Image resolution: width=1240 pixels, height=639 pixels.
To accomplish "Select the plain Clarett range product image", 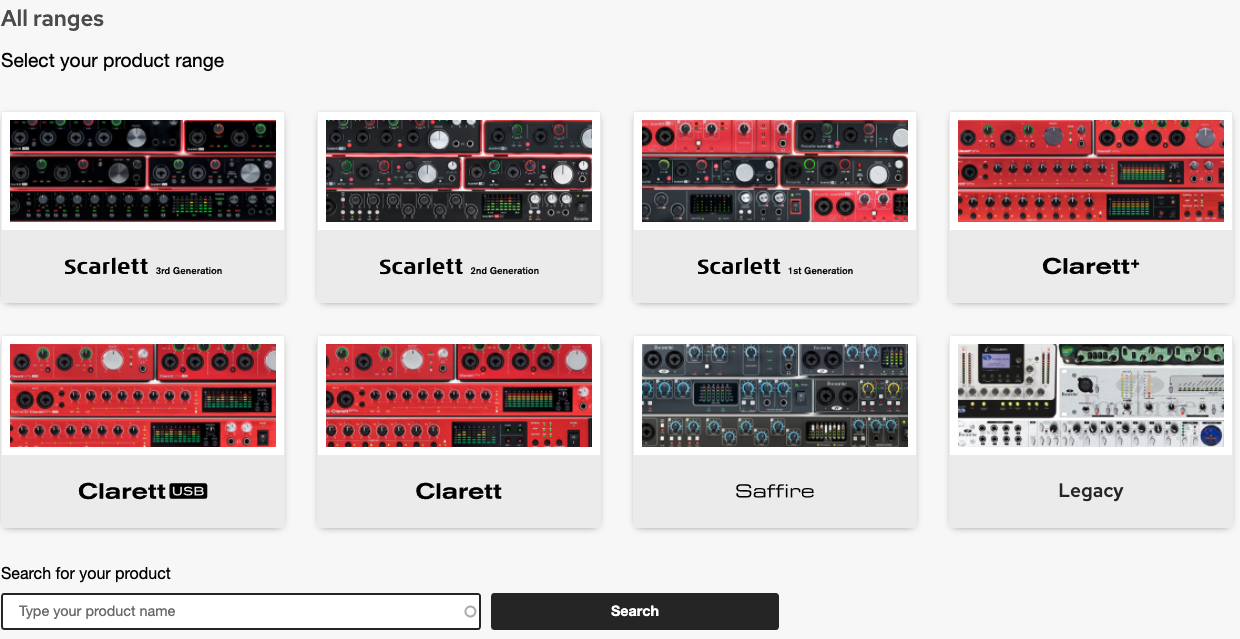I will [459, 395].
